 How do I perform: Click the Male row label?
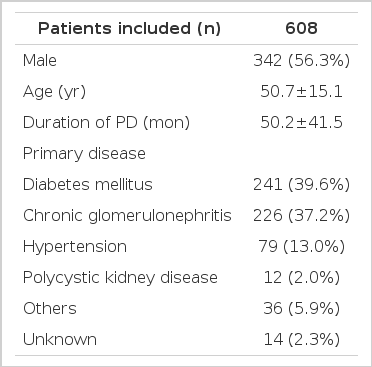click(40, 61)
